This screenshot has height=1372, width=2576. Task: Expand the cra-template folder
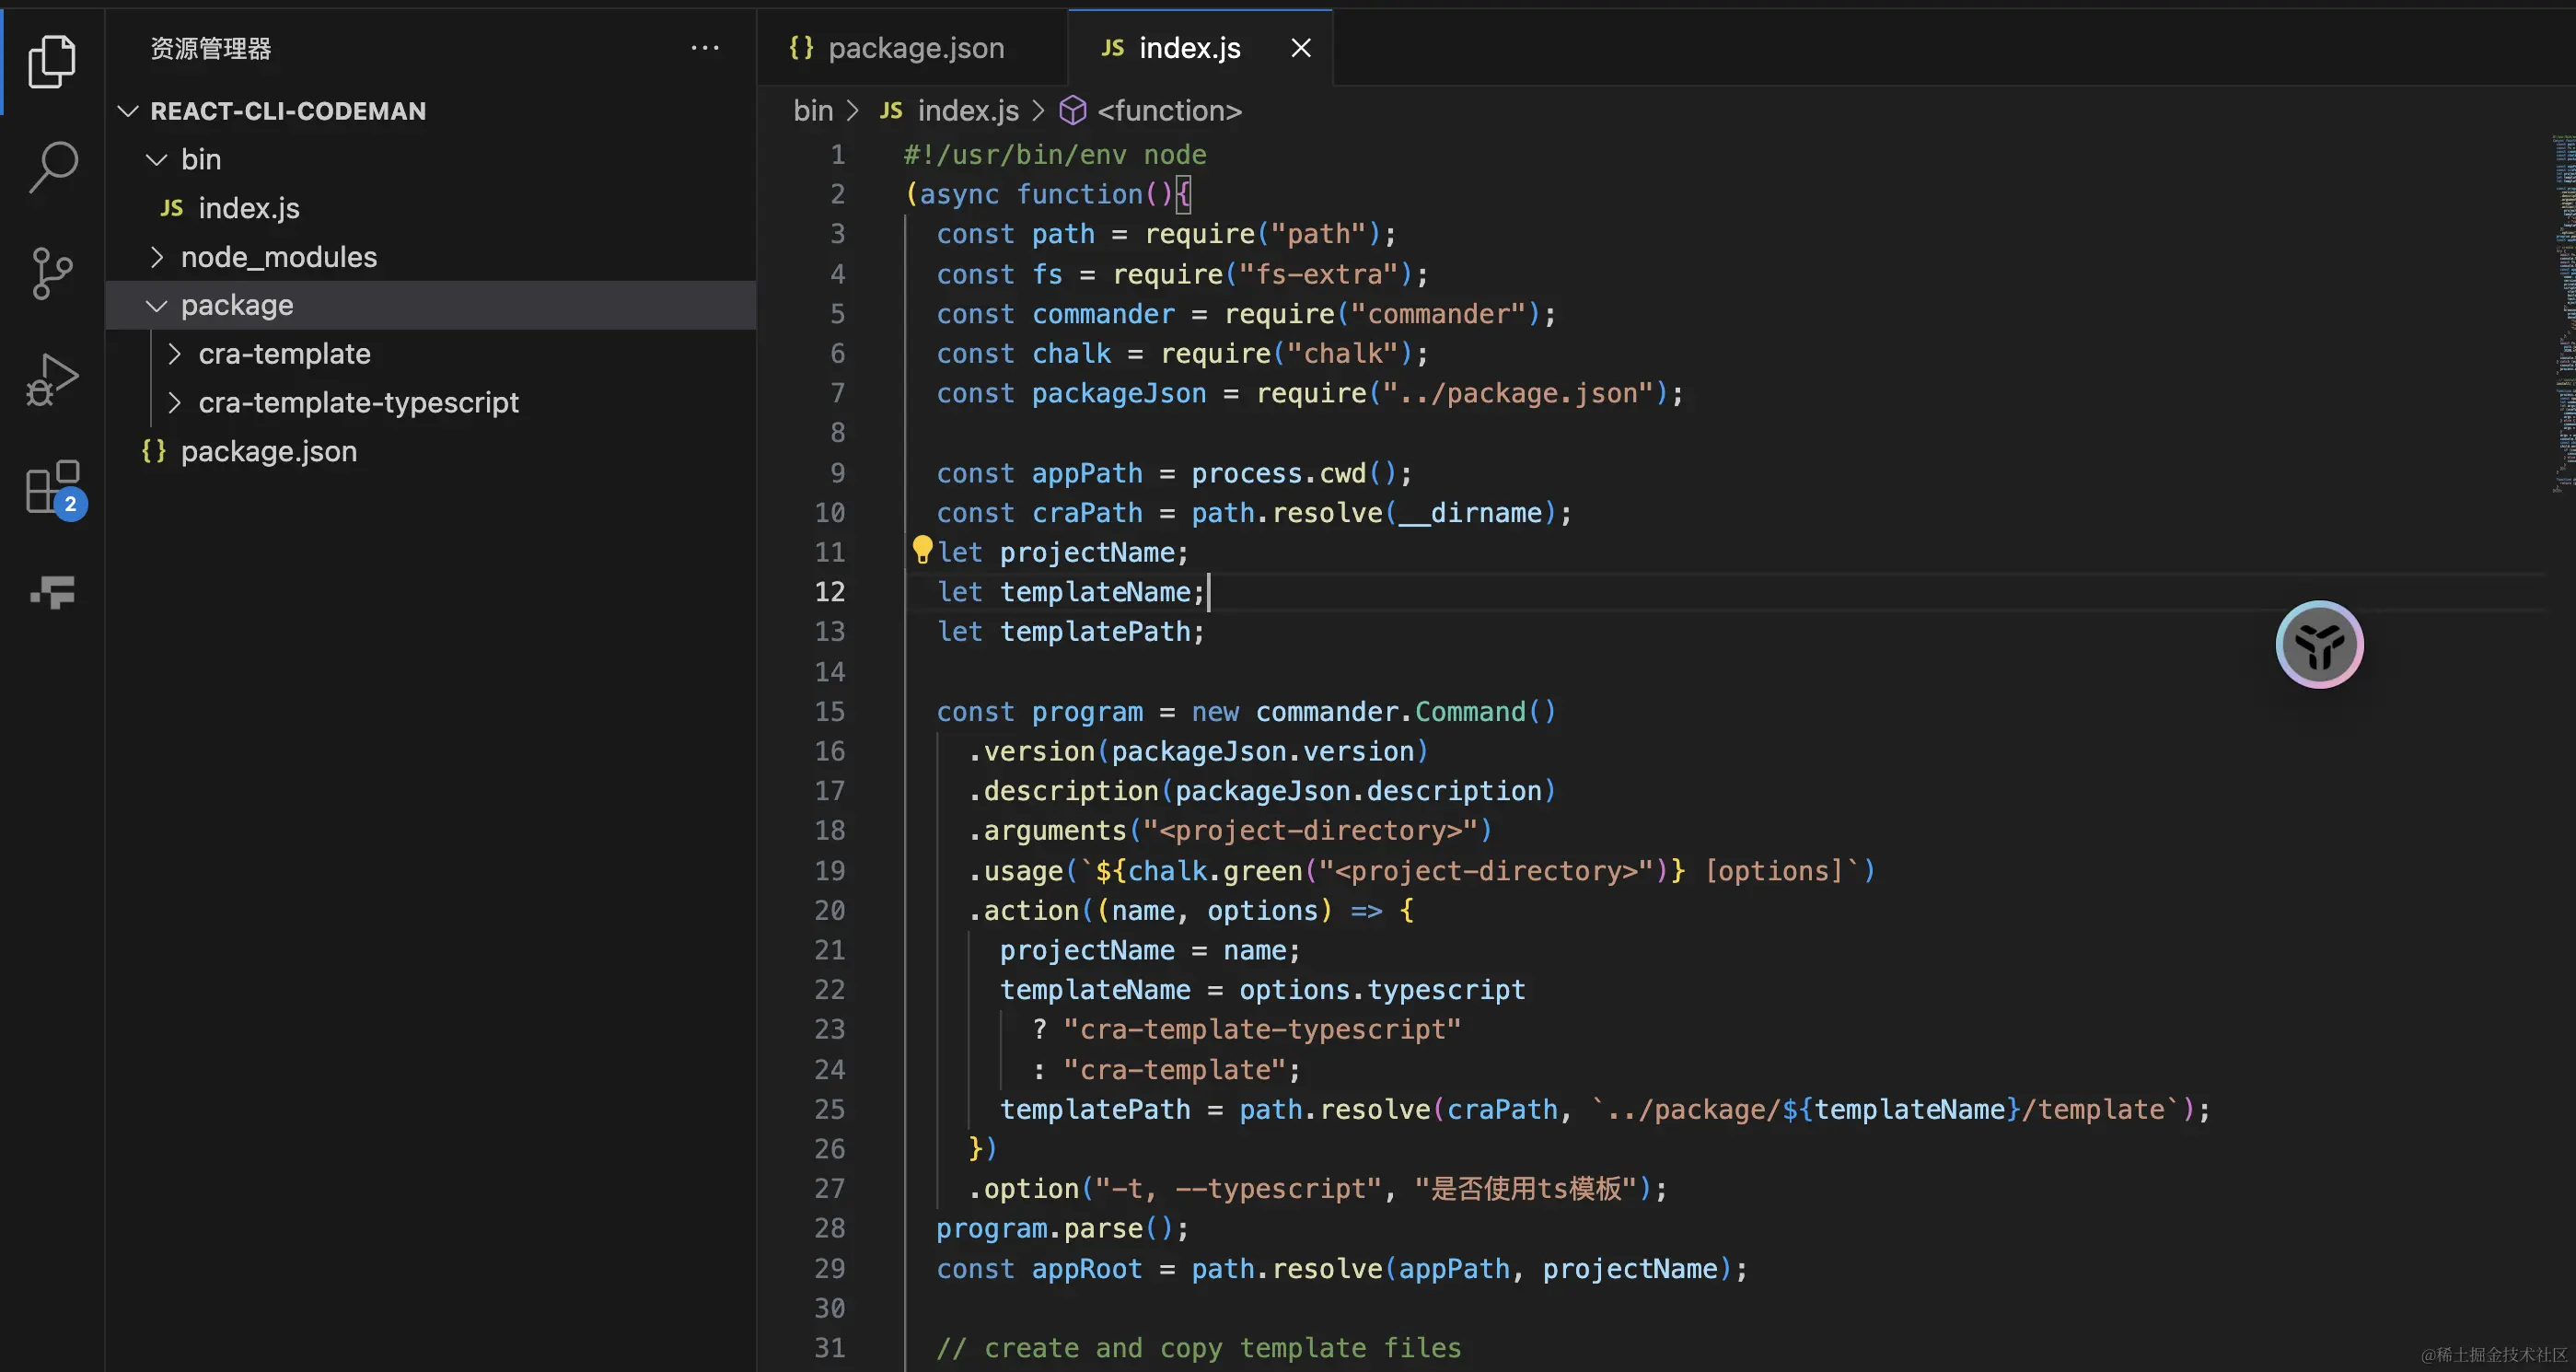175,354
